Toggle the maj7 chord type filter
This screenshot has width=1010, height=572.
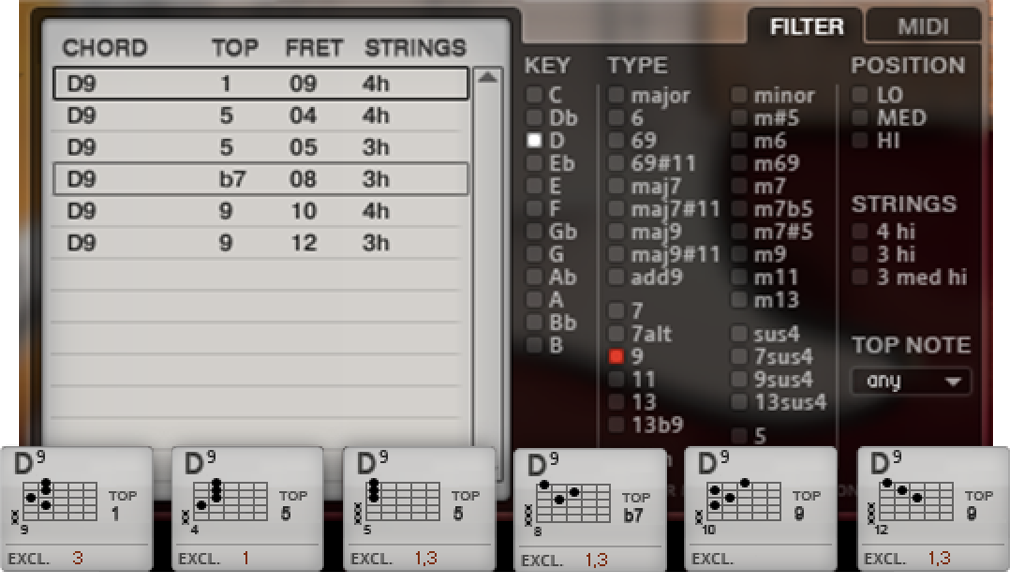617,187
